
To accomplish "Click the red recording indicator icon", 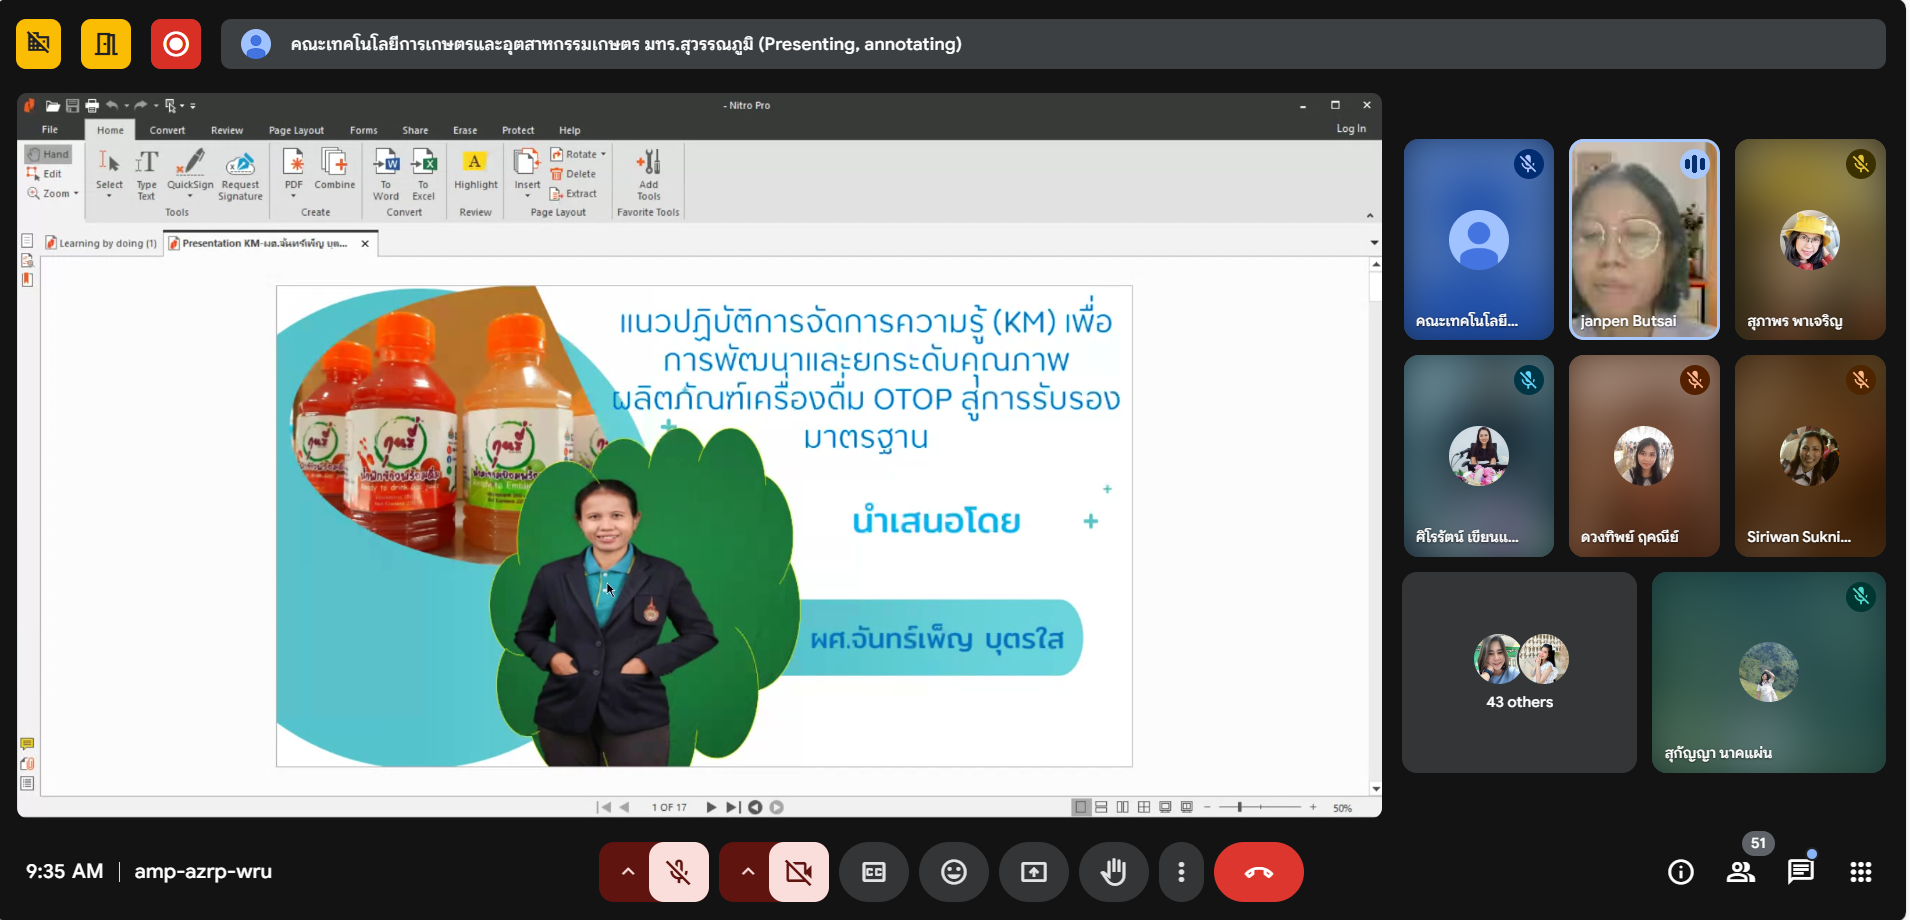I will pyautogui.click(x=176, y=44).
